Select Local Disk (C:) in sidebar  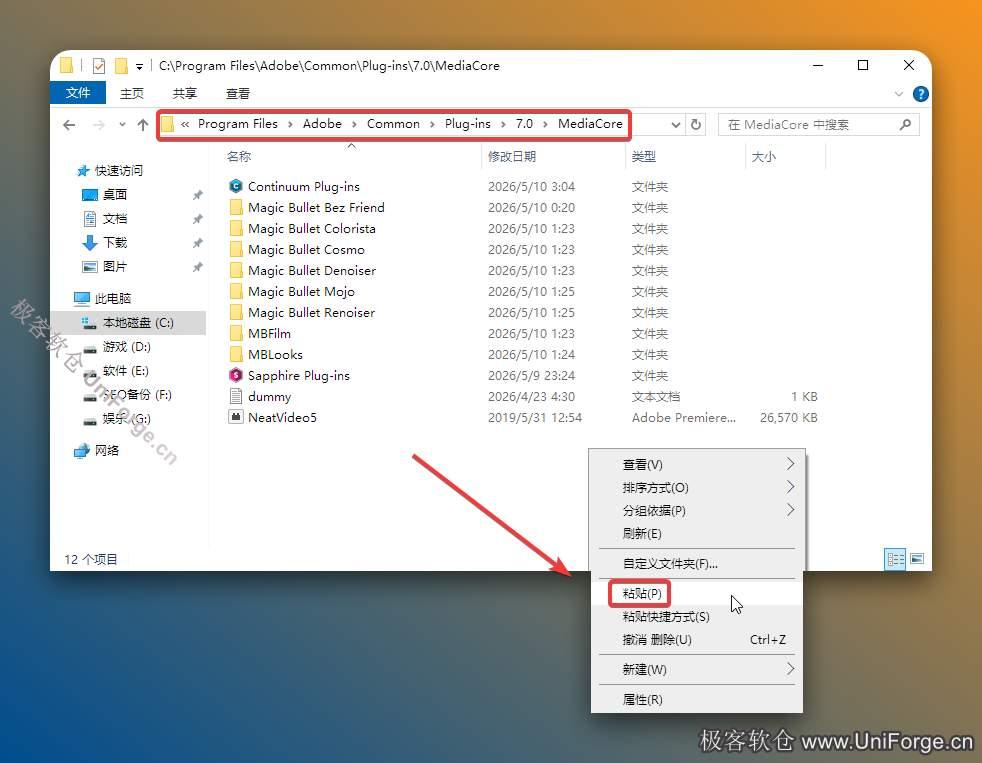click(128, 323)
